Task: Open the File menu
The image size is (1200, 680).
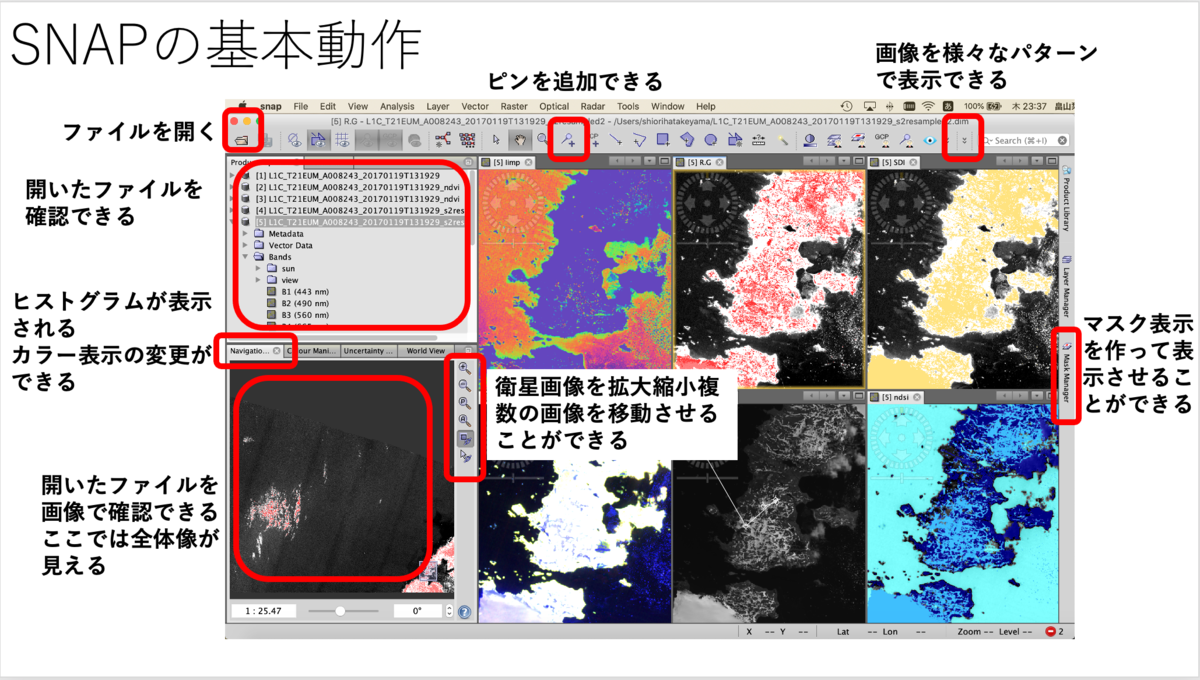Action: (300, 106)
